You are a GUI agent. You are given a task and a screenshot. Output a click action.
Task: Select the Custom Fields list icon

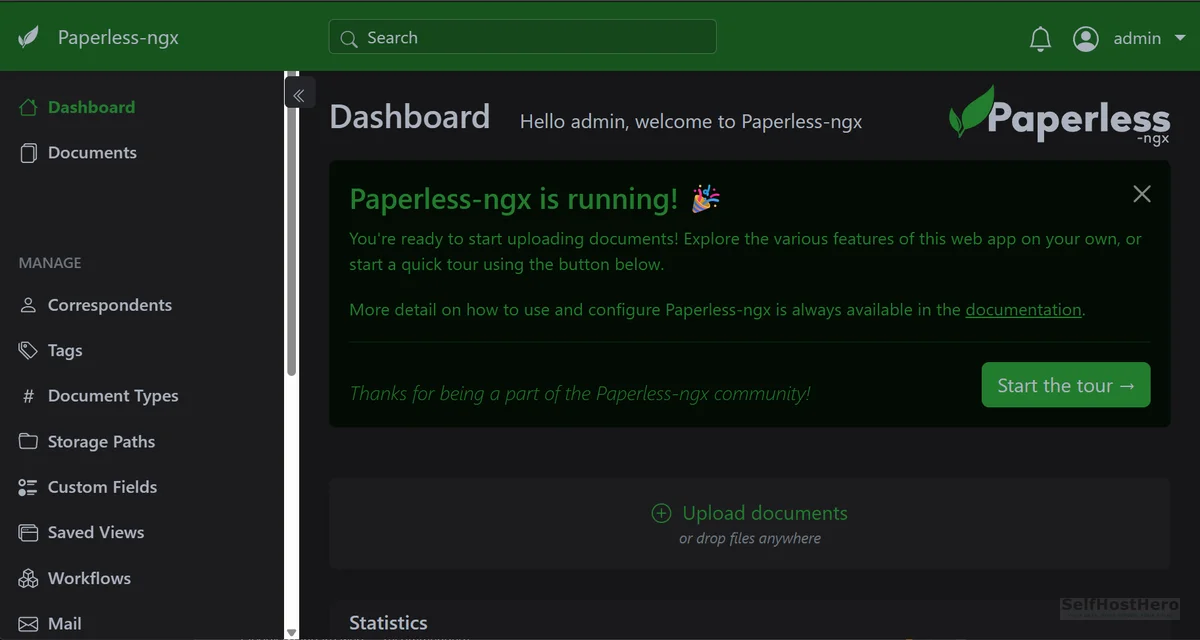tap(26, 487)
